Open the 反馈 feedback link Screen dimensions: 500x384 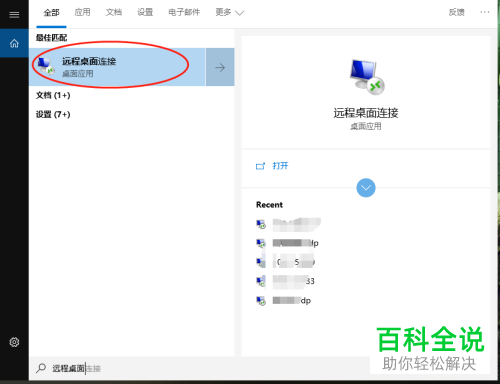click(x=456, y=12)
